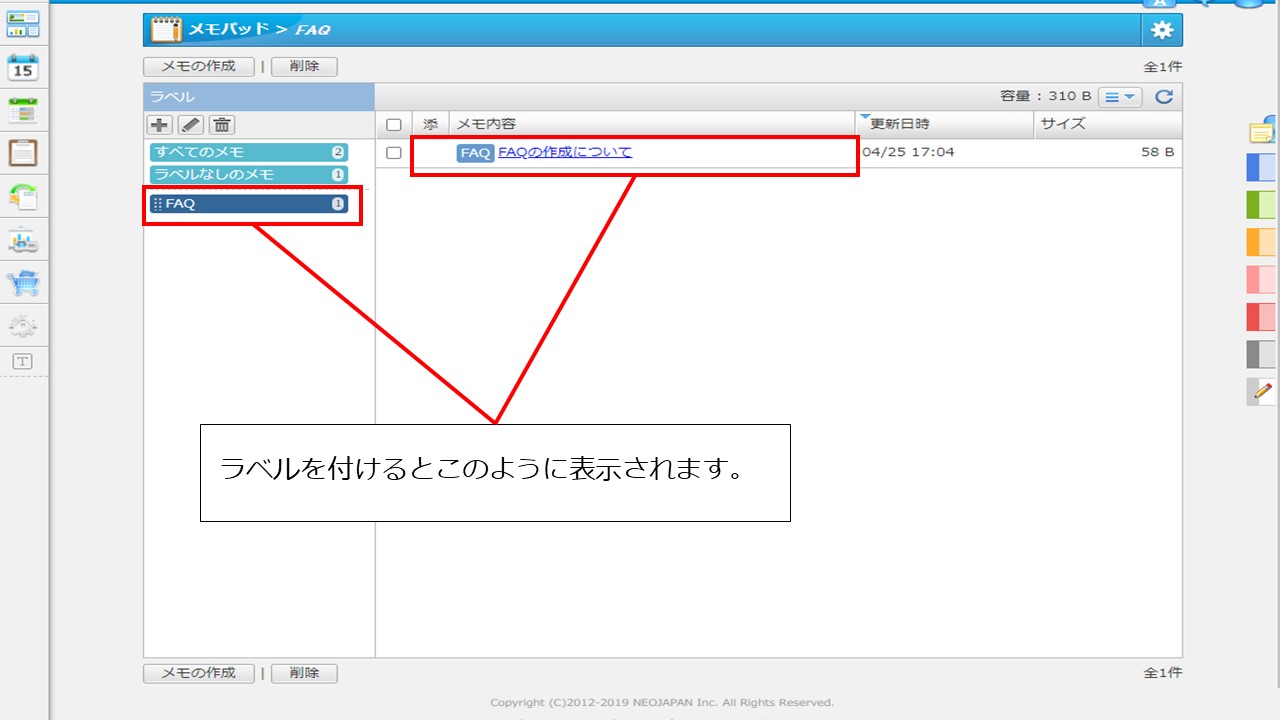Image resolution: width=1280 pixels, height=720 pixels.
Task: Click the T text box icon in the sidebar
Action: point(22,361)
